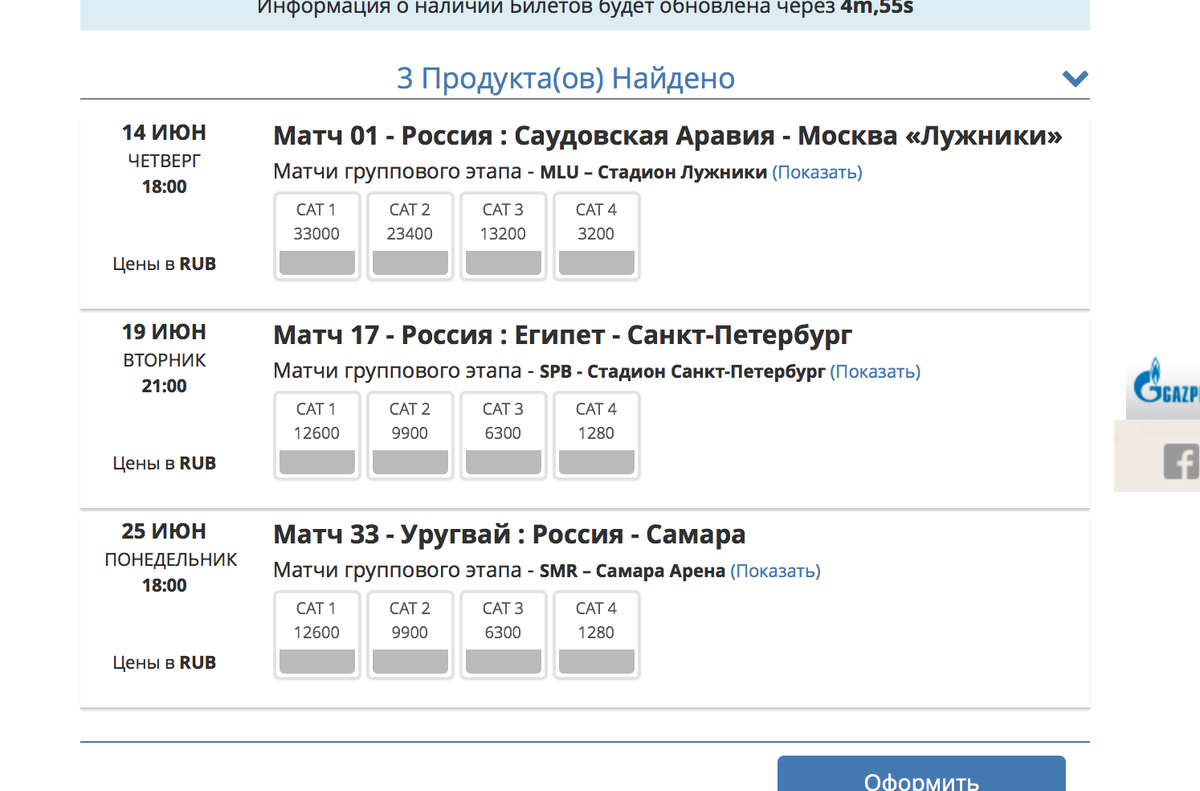Toggle CAT 2 selection for Матч 33

click(x=409, y=634)
